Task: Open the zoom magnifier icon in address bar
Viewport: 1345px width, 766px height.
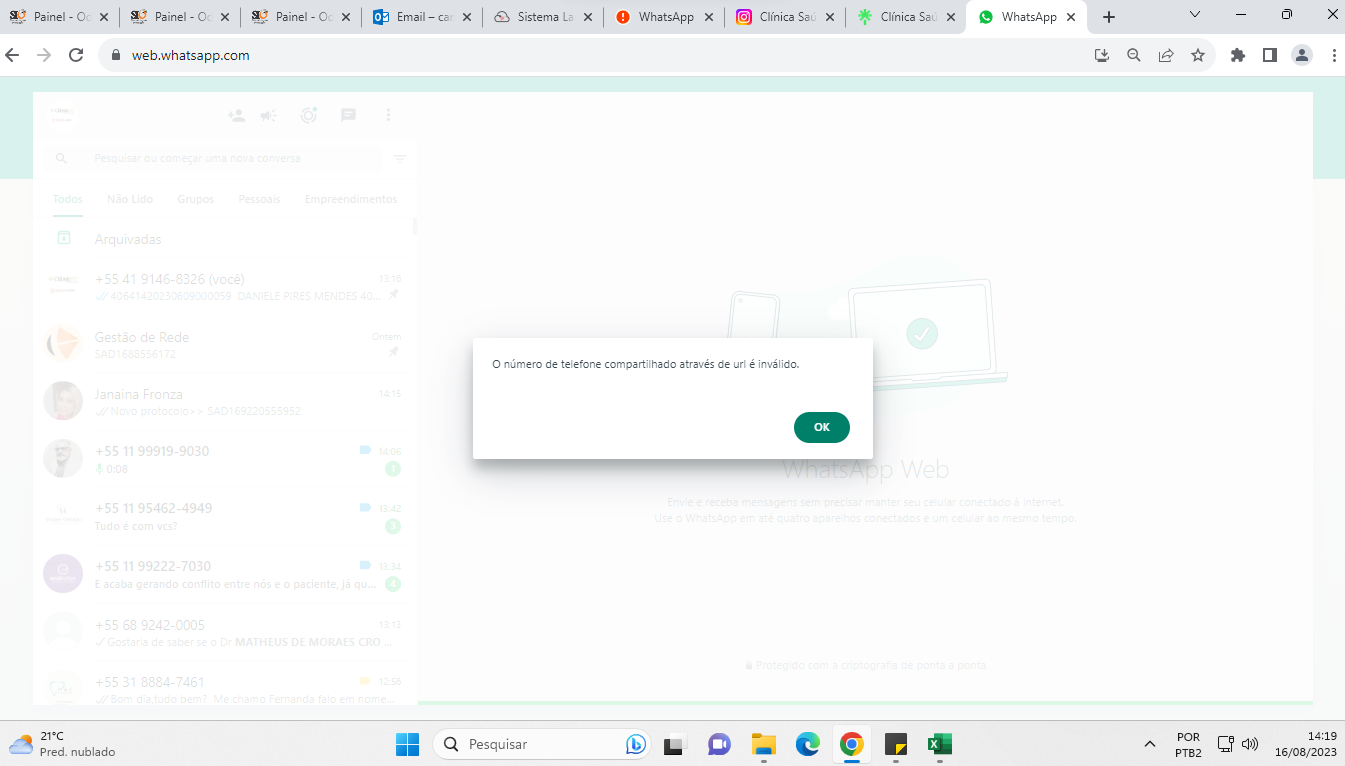Action: (1134, 56)
